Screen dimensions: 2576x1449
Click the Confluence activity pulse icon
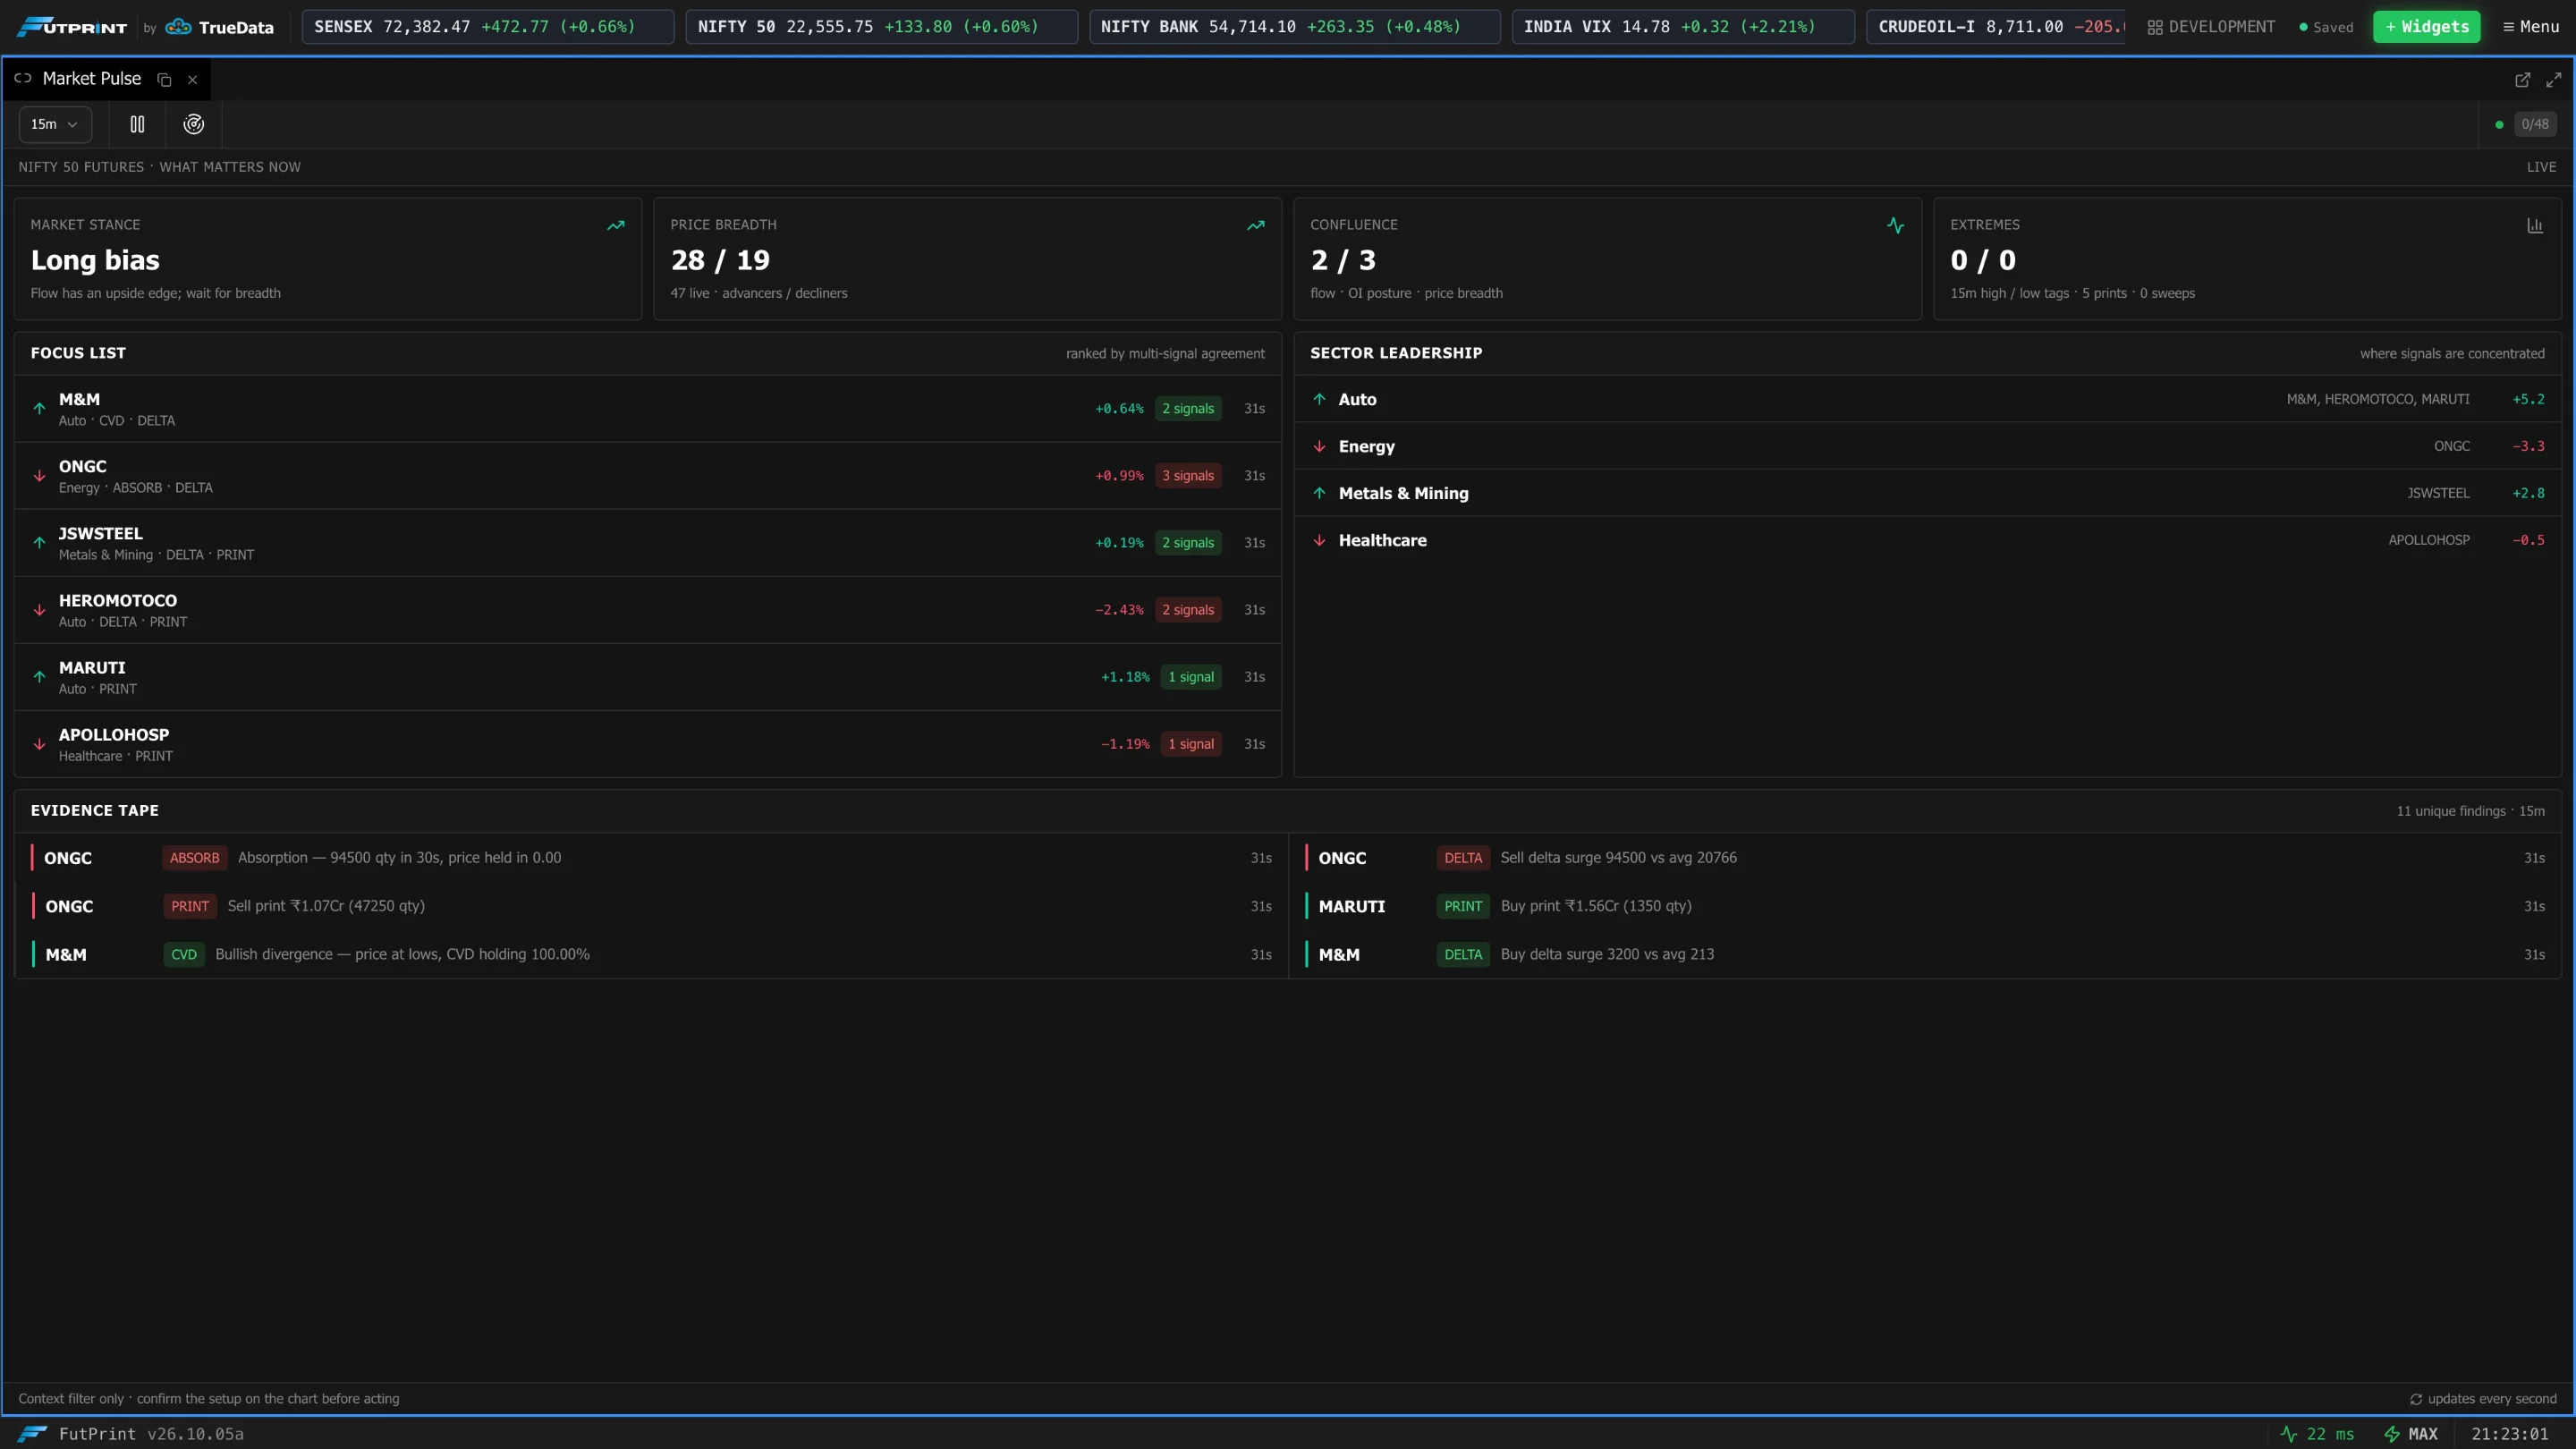click(1895, 225)
